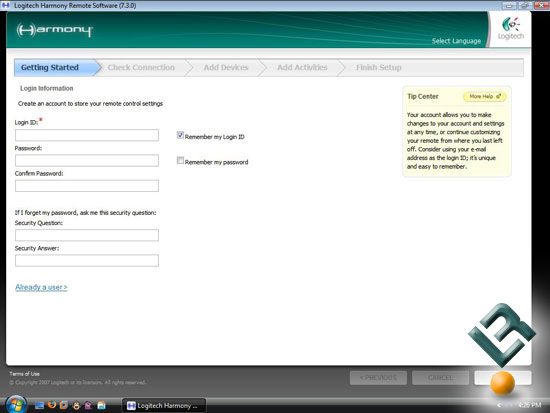The image size is (550, 413).
Task: Open the media player quick launch icon
Action: coord(64,405)
